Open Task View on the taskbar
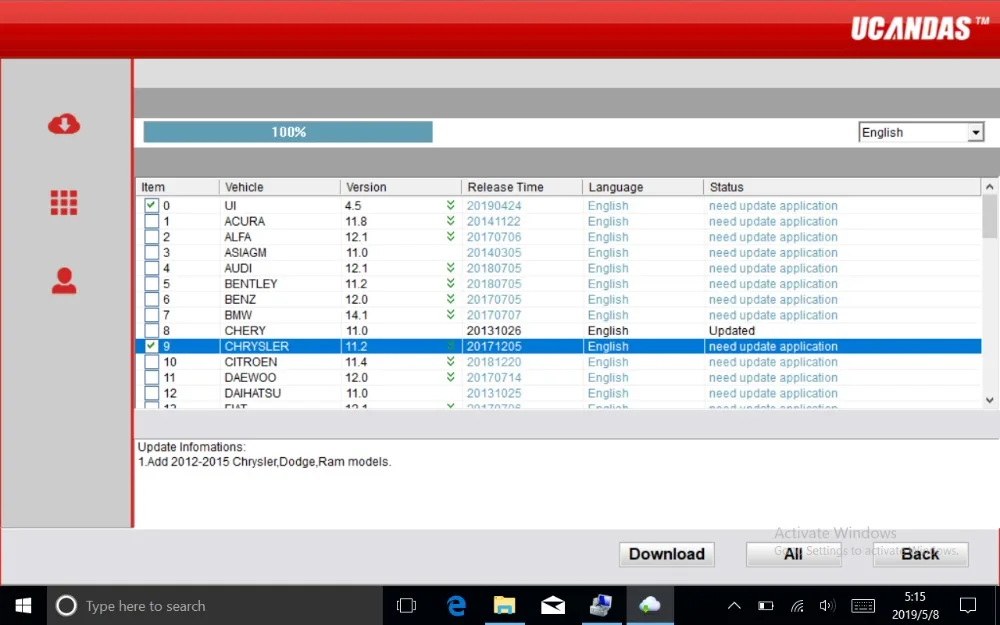Image resolution: width=1000 pixels, height=625 pixels. 406,605
